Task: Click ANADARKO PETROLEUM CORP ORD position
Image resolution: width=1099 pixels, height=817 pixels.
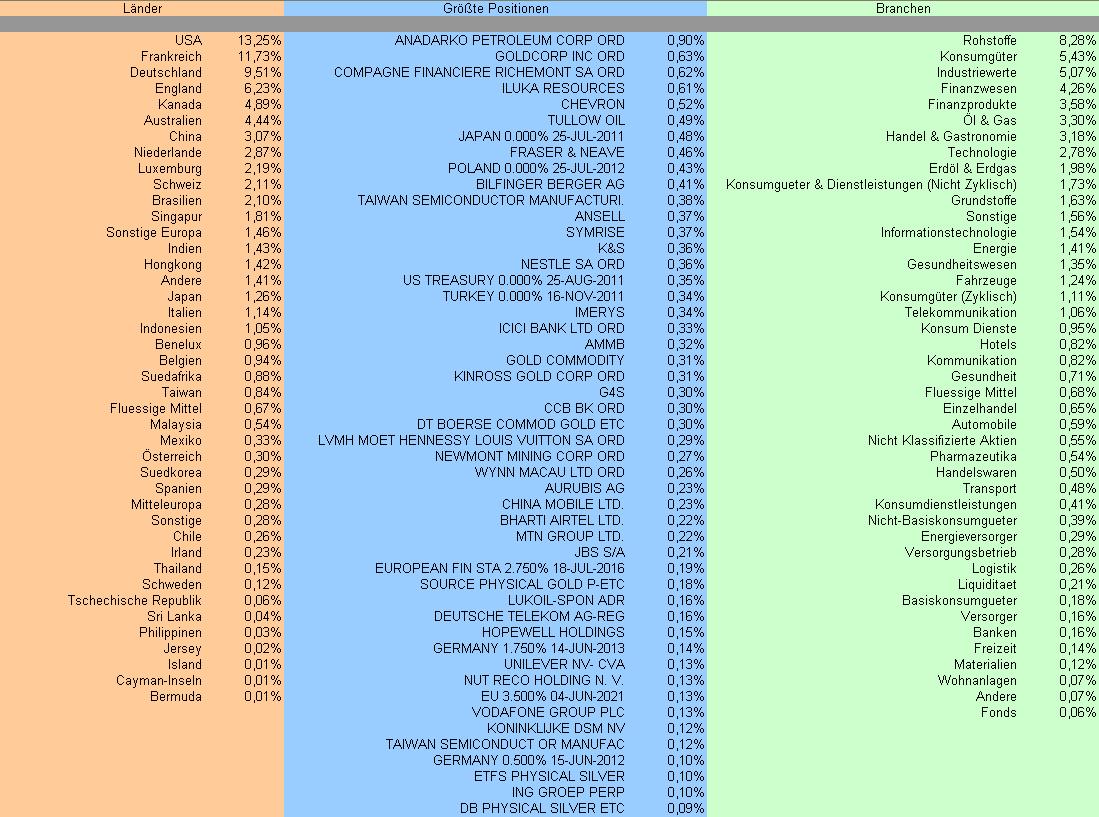Action: (x=509, y=41)
